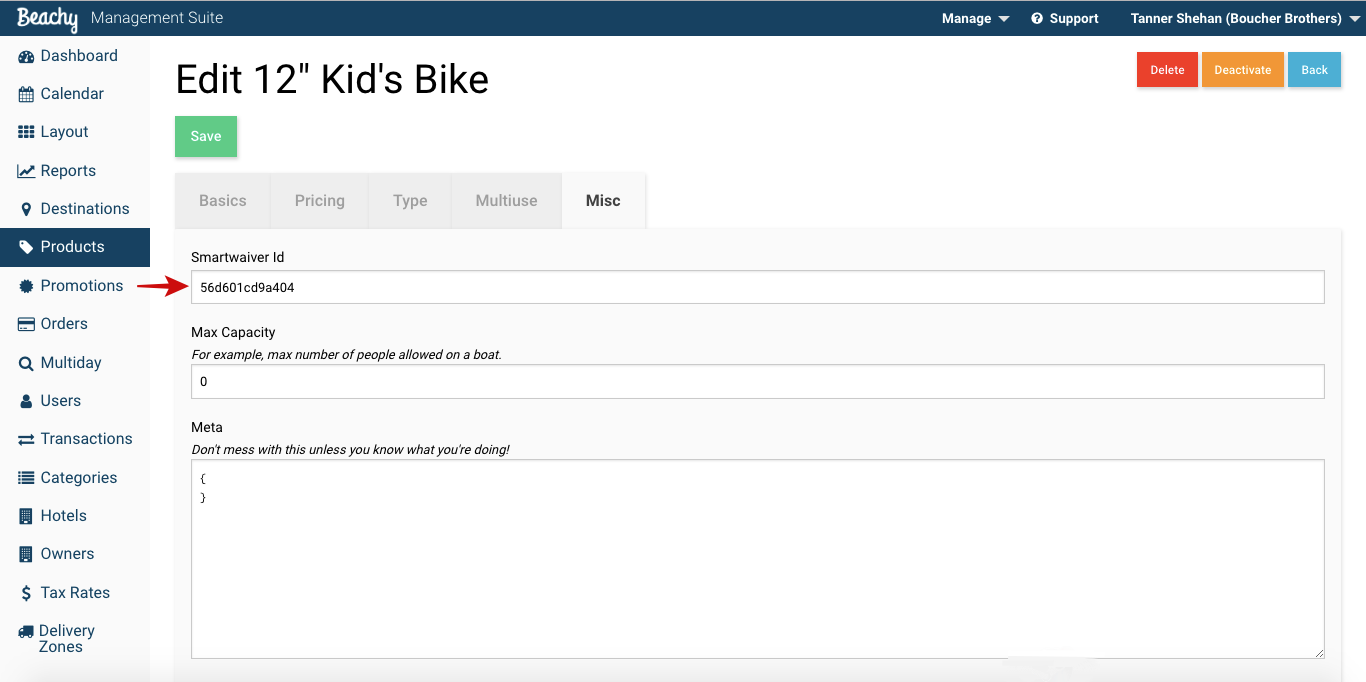1366x682 pixels.
Task: Click the Categories list icon
Action: point(26,478)
